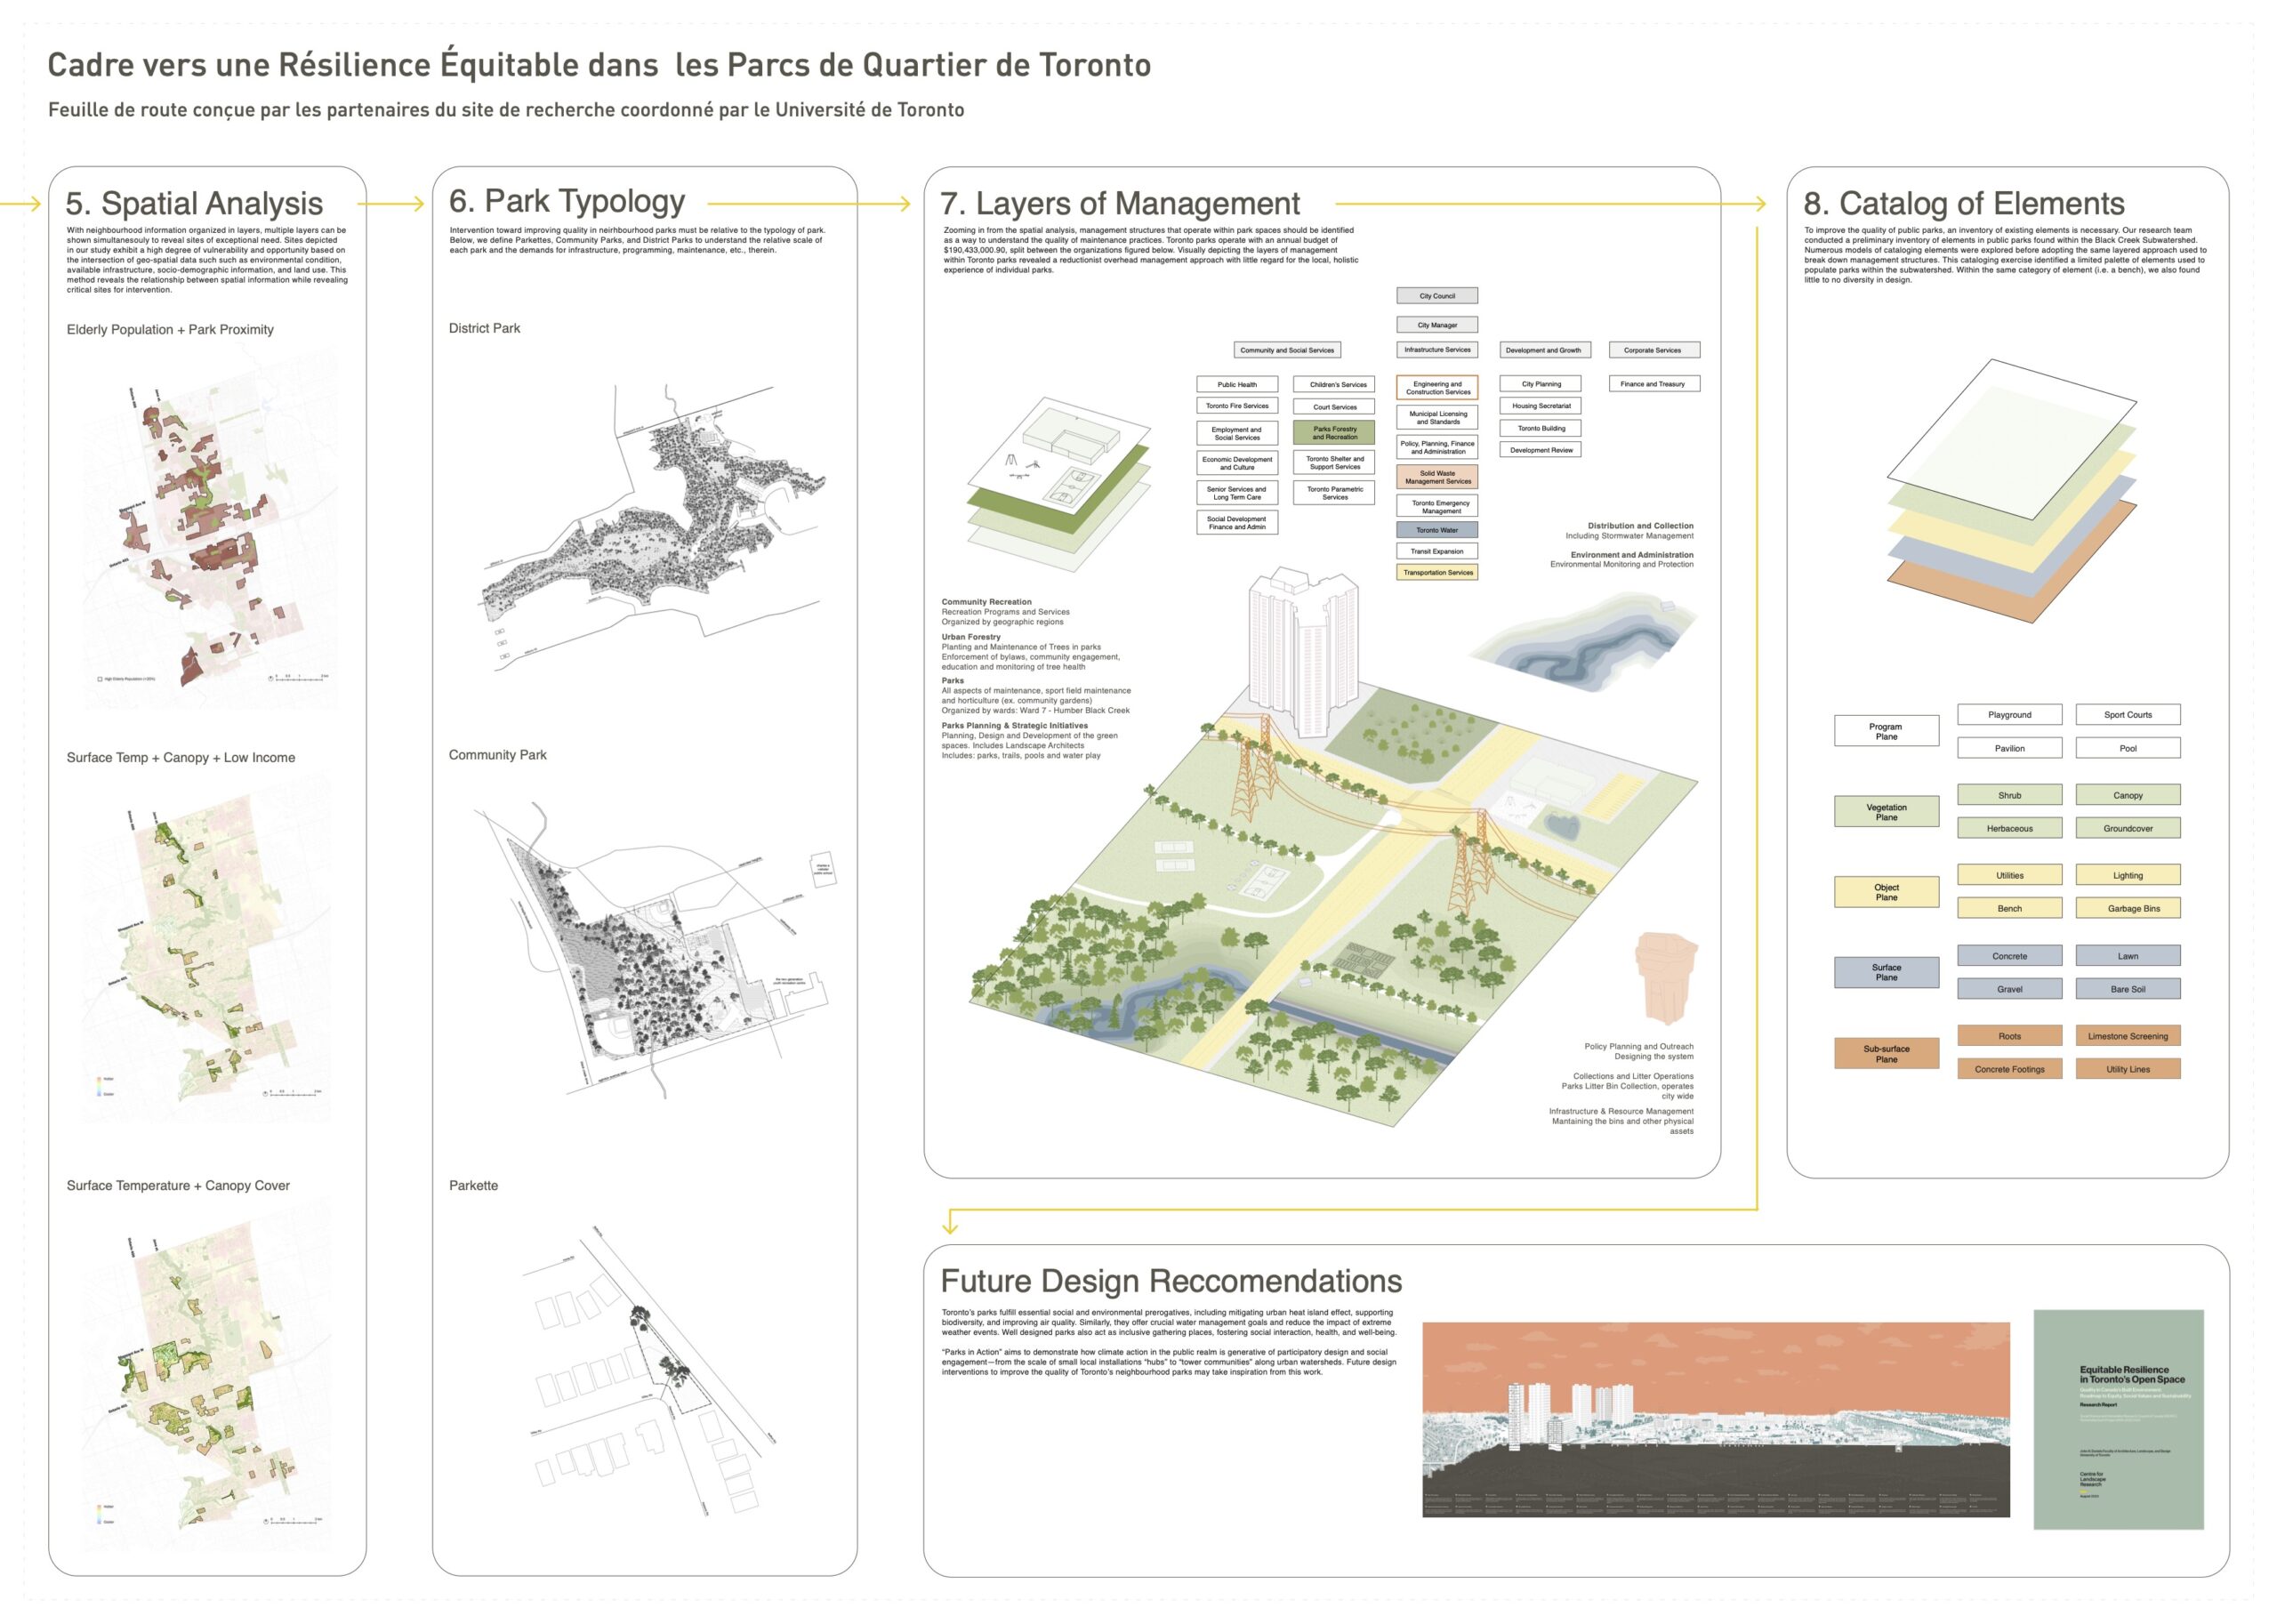Select the Solid Waste Management Services box
This screenshot has width=2277, height=1624.
tap(1437, 477)
